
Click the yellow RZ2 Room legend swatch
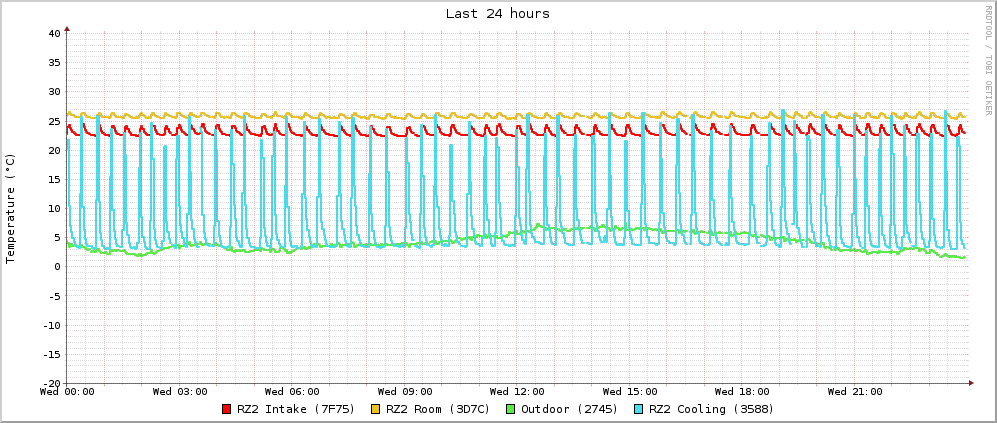[376, 409]
